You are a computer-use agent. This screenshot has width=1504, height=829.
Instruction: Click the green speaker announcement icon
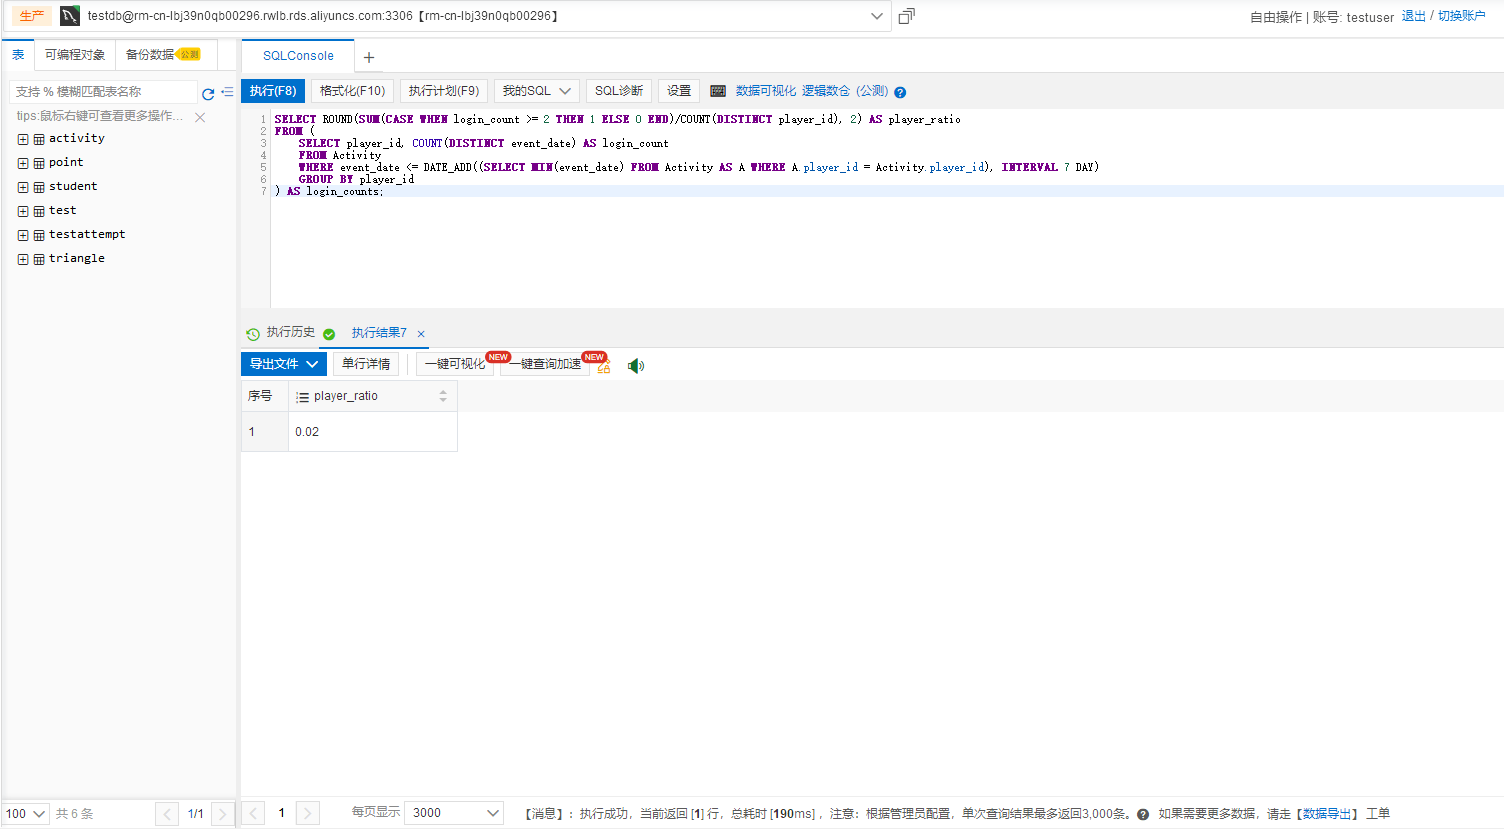coord(635,365)
